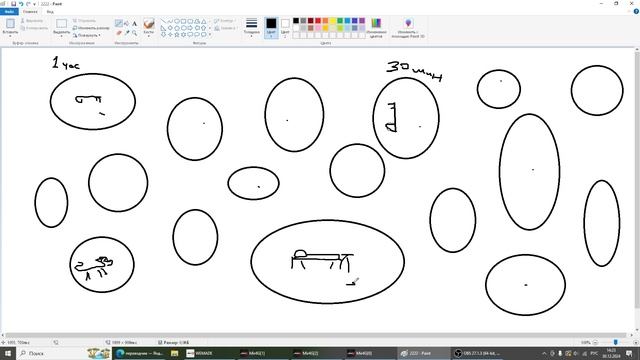The image size is (640, 360).
Task: Click the Redo arrow in title bar
Action: coord(28,4)
